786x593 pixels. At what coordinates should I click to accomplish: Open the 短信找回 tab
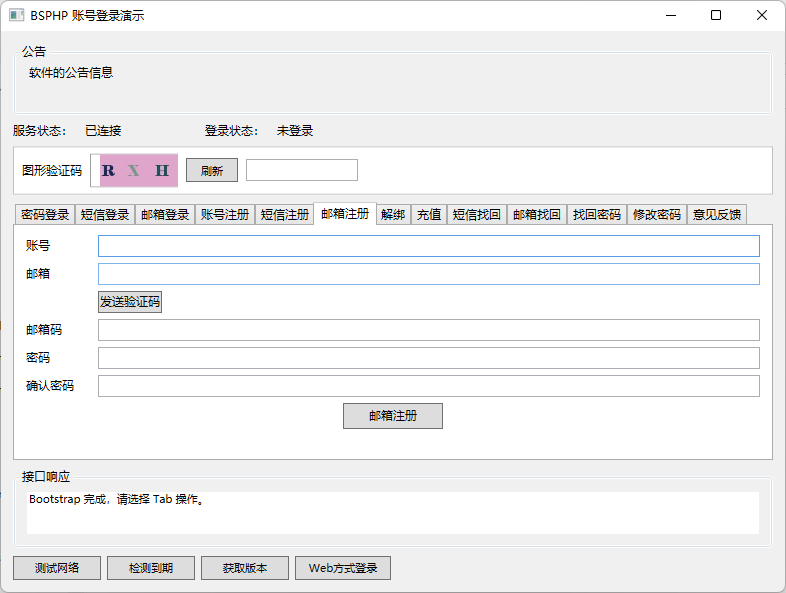pyautogui.click(x=477, y=215)
